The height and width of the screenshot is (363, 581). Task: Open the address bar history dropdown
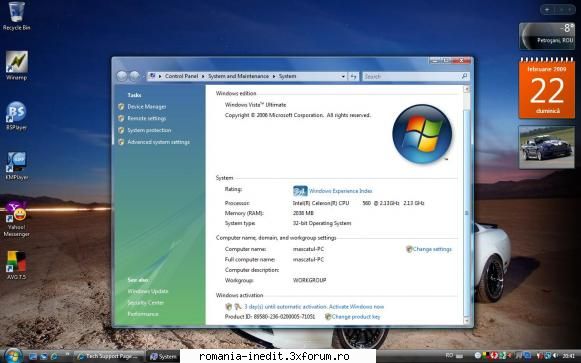point(343,76)
